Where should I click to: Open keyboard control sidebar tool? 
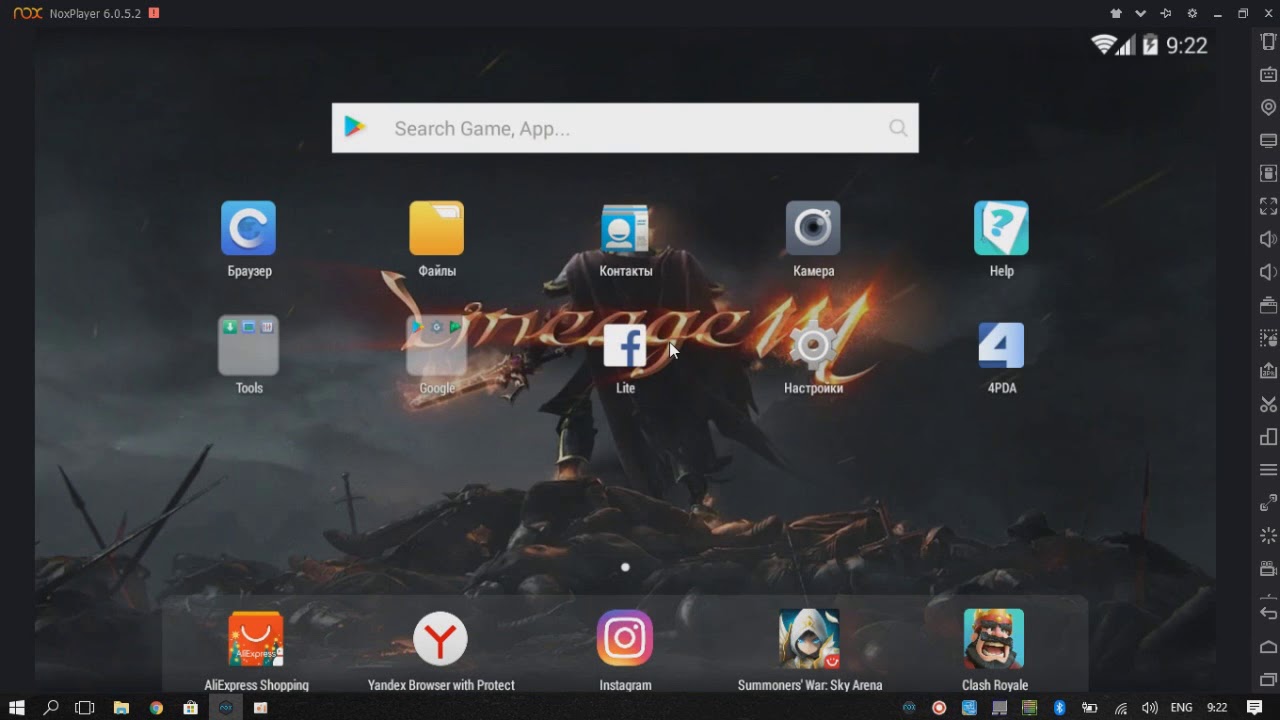pos(1268,74)
